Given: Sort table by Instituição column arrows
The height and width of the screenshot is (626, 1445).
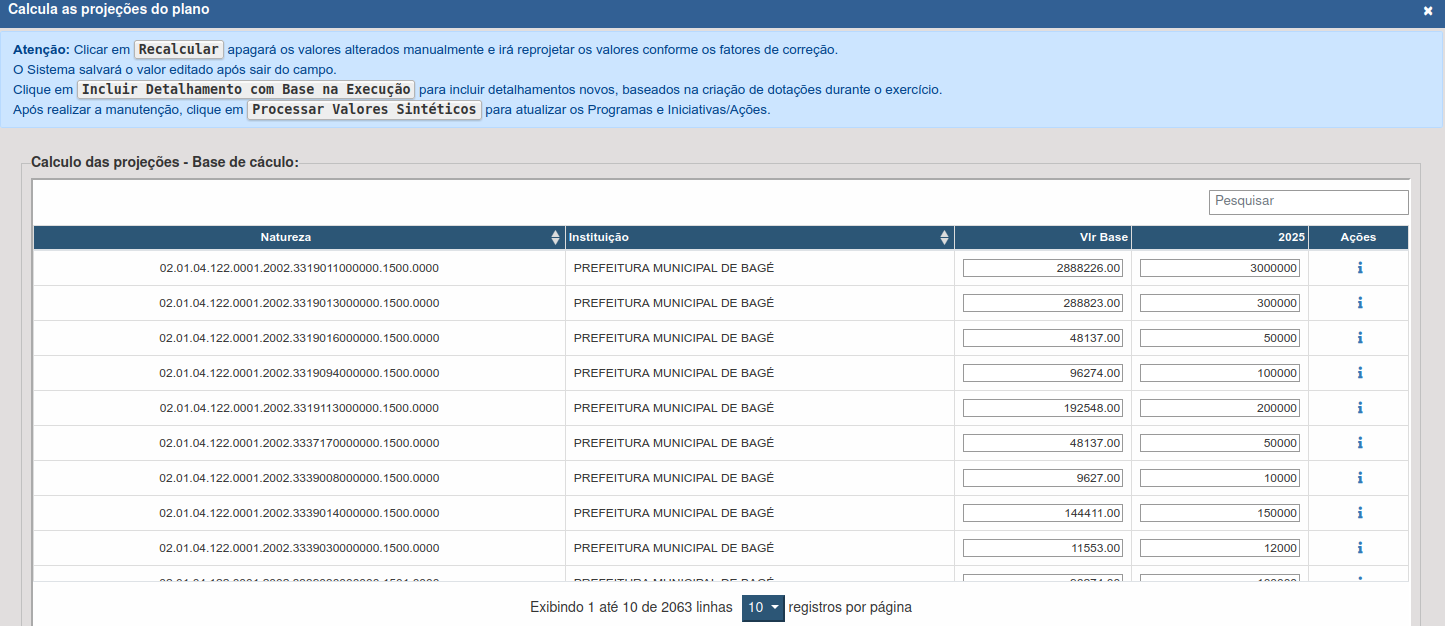Looking at the screenshot, I should [x=944, y=238].
